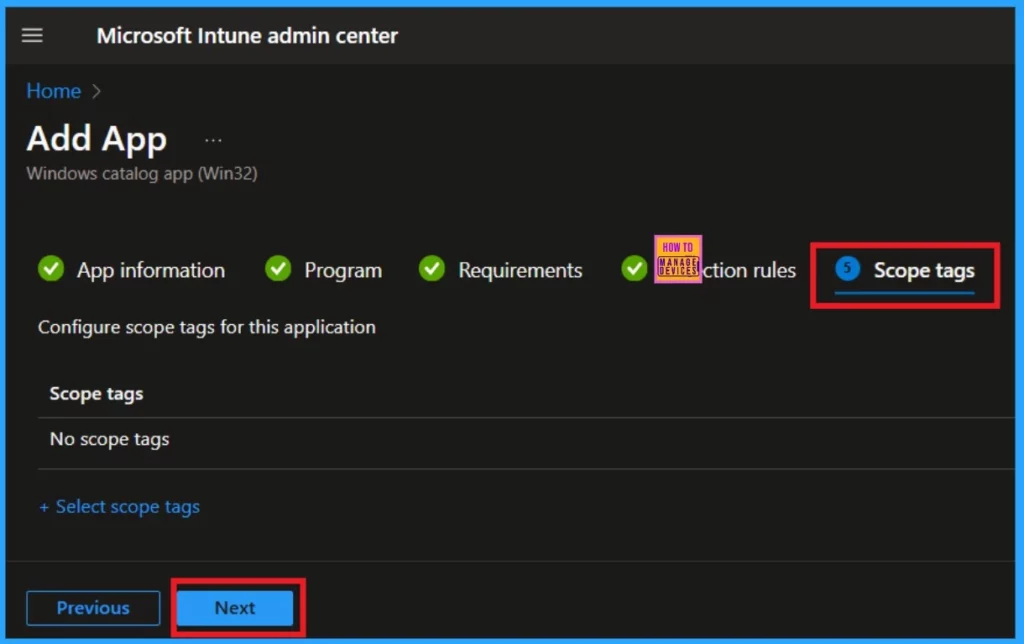Viewport: 1024px width, 644px height.
Task: Click the Microsoft Intune admin center title
Action: pyautogui.click(x=247, y=35)
